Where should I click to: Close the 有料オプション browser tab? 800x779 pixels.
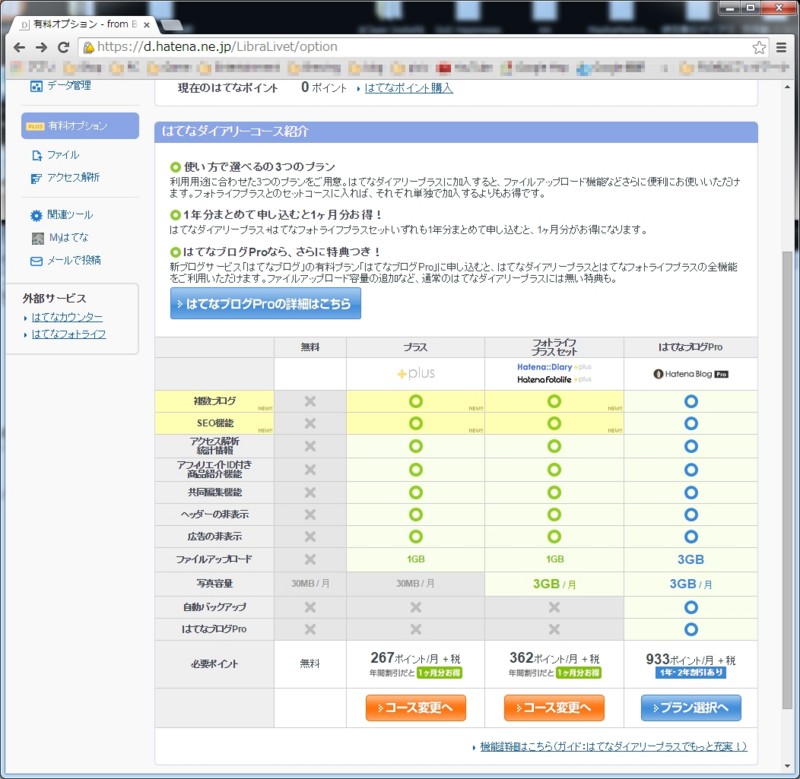click(147, 24)
